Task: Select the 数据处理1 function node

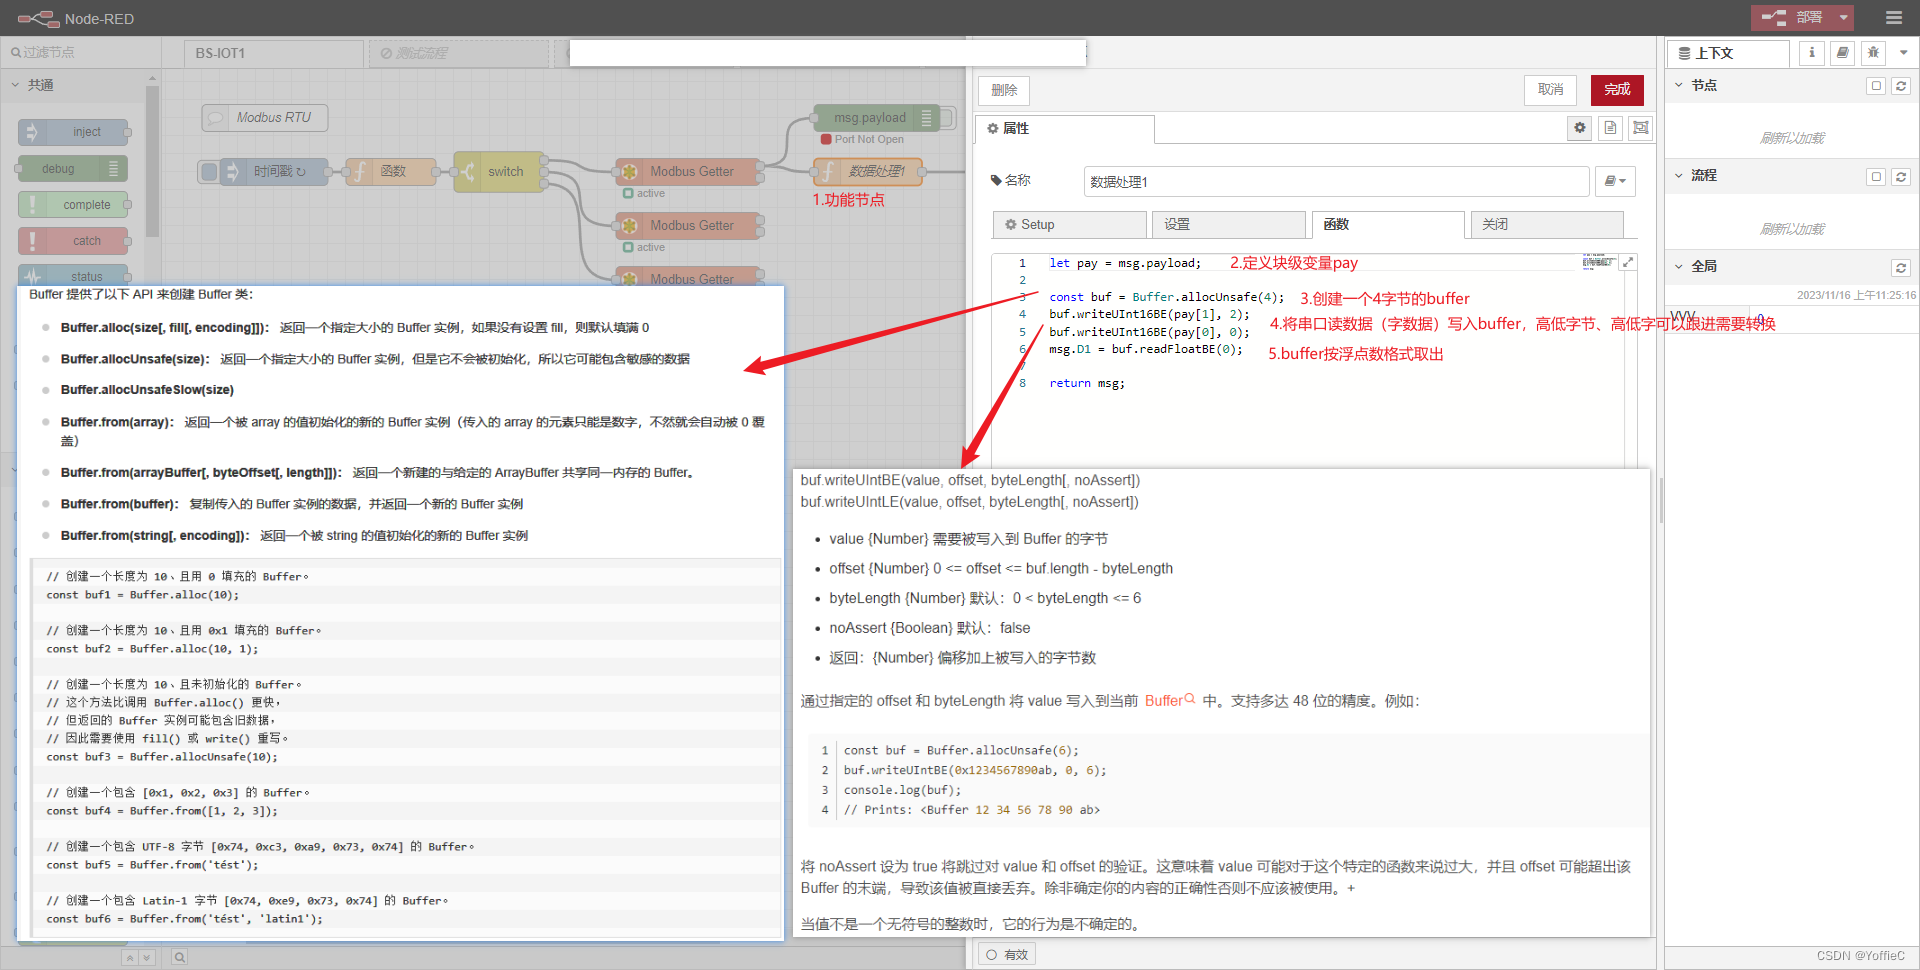Action: tap(867, 171)
